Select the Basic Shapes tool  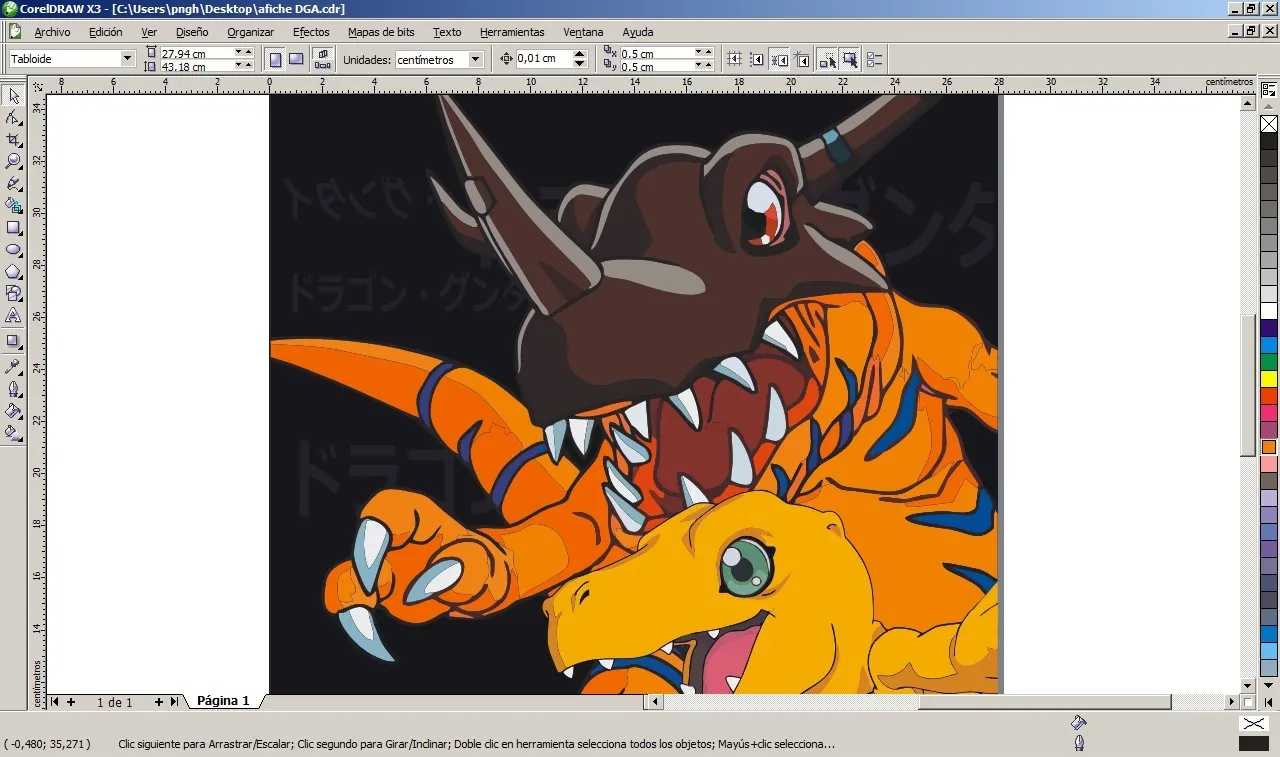pos(13,293)
